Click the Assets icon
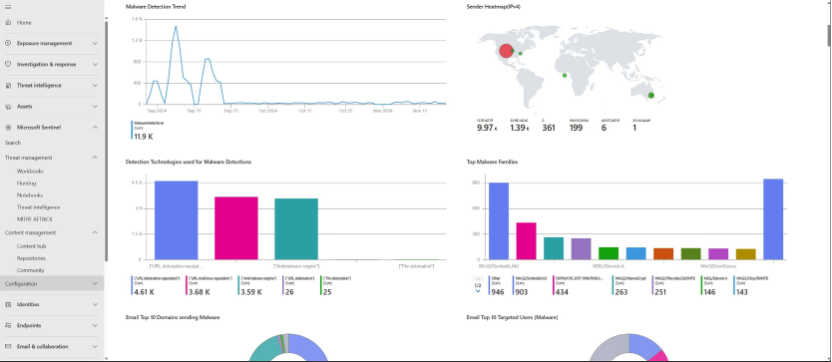832x362 pixels. click(x=8, y=107)
